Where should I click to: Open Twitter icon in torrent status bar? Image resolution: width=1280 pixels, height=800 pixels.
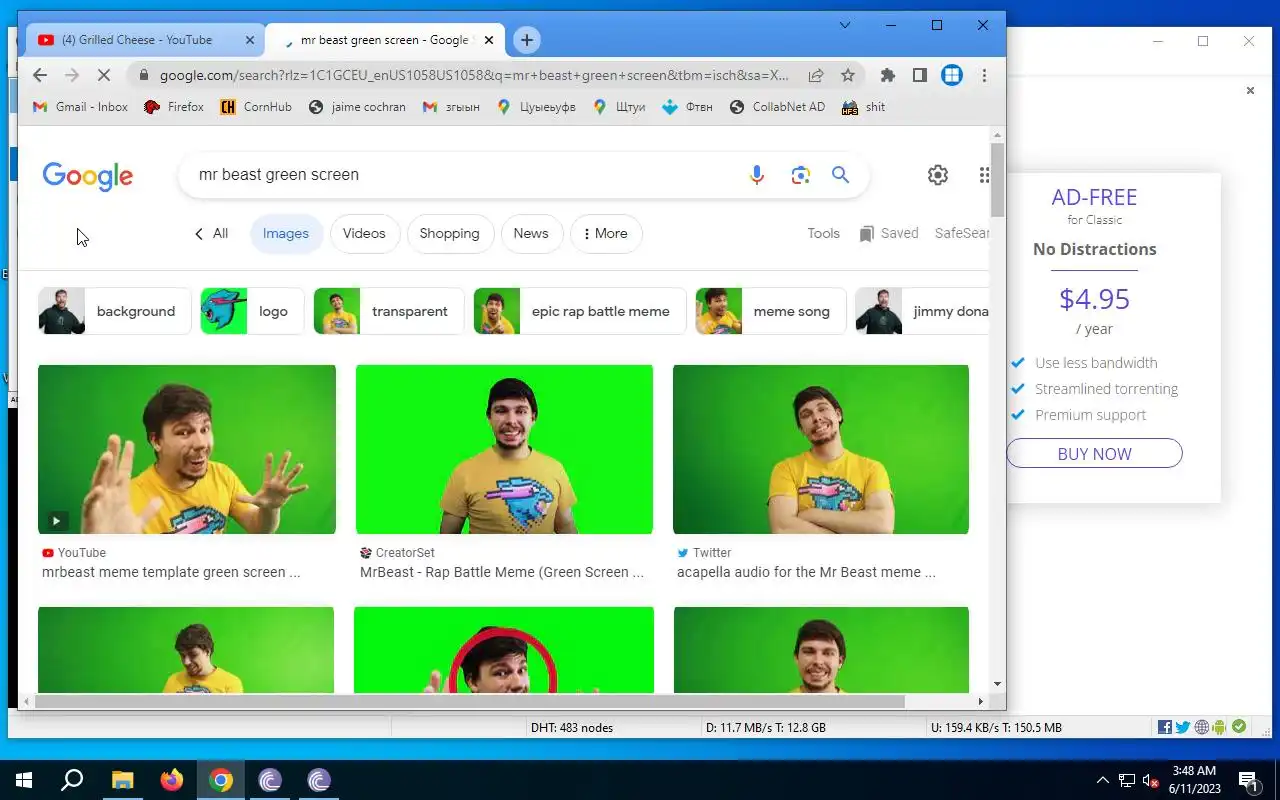[x=1183, y=727]
